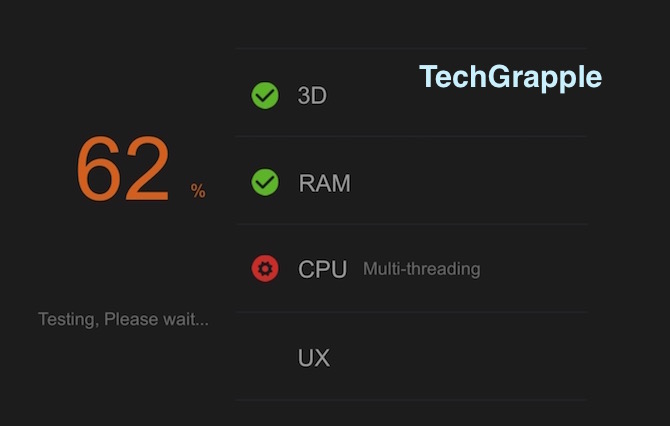Click the divider between RAM and CPU rows
This screenshot has width=670, height=426.
411,224
